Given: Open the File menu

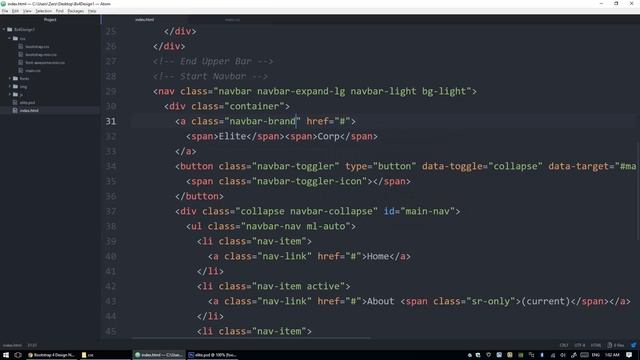Looking at the screenshot, I should click(x=5, y=11).
